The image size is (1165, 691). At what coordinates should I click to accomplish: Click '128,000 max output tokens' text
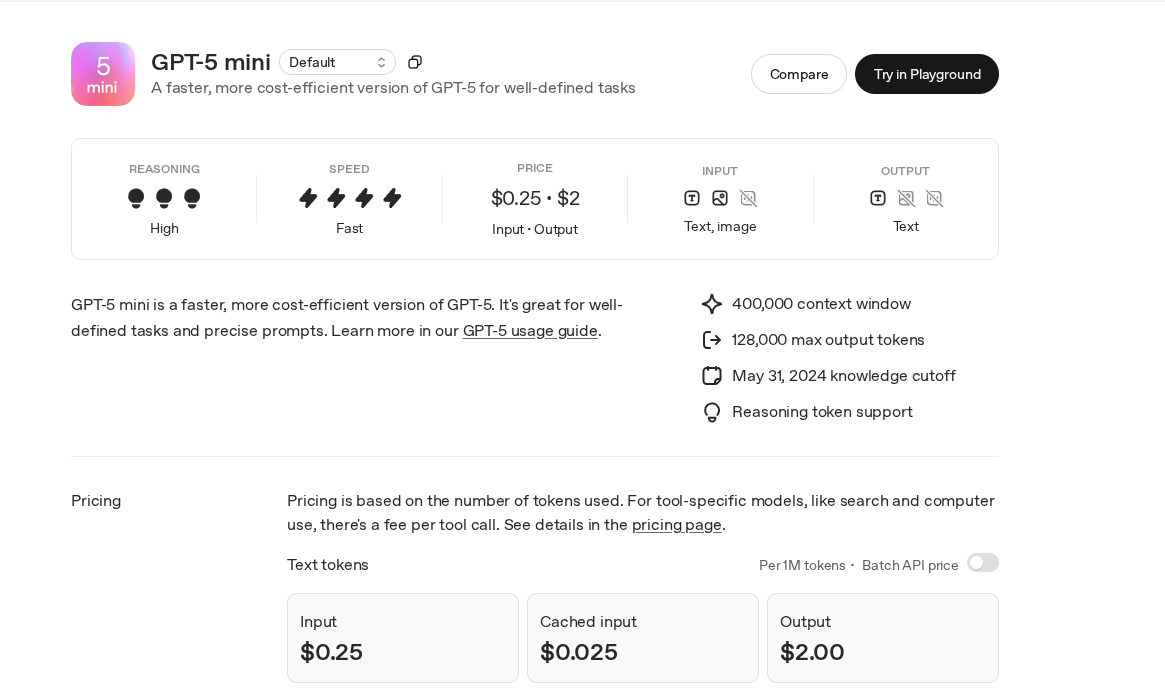(828, 340)
